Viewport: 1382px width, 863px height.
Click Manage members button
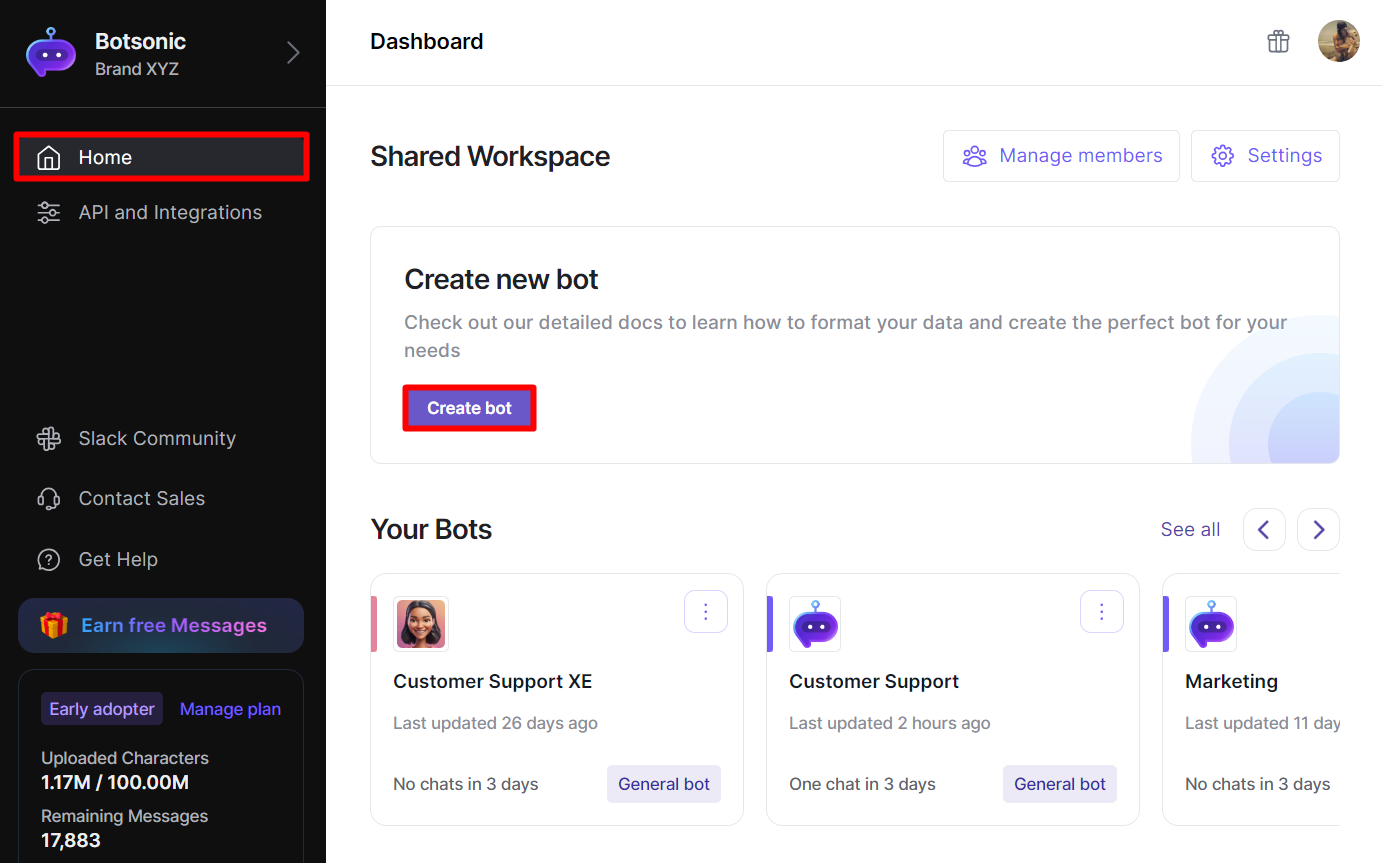pyautogui.click(x=1061, y=156)
